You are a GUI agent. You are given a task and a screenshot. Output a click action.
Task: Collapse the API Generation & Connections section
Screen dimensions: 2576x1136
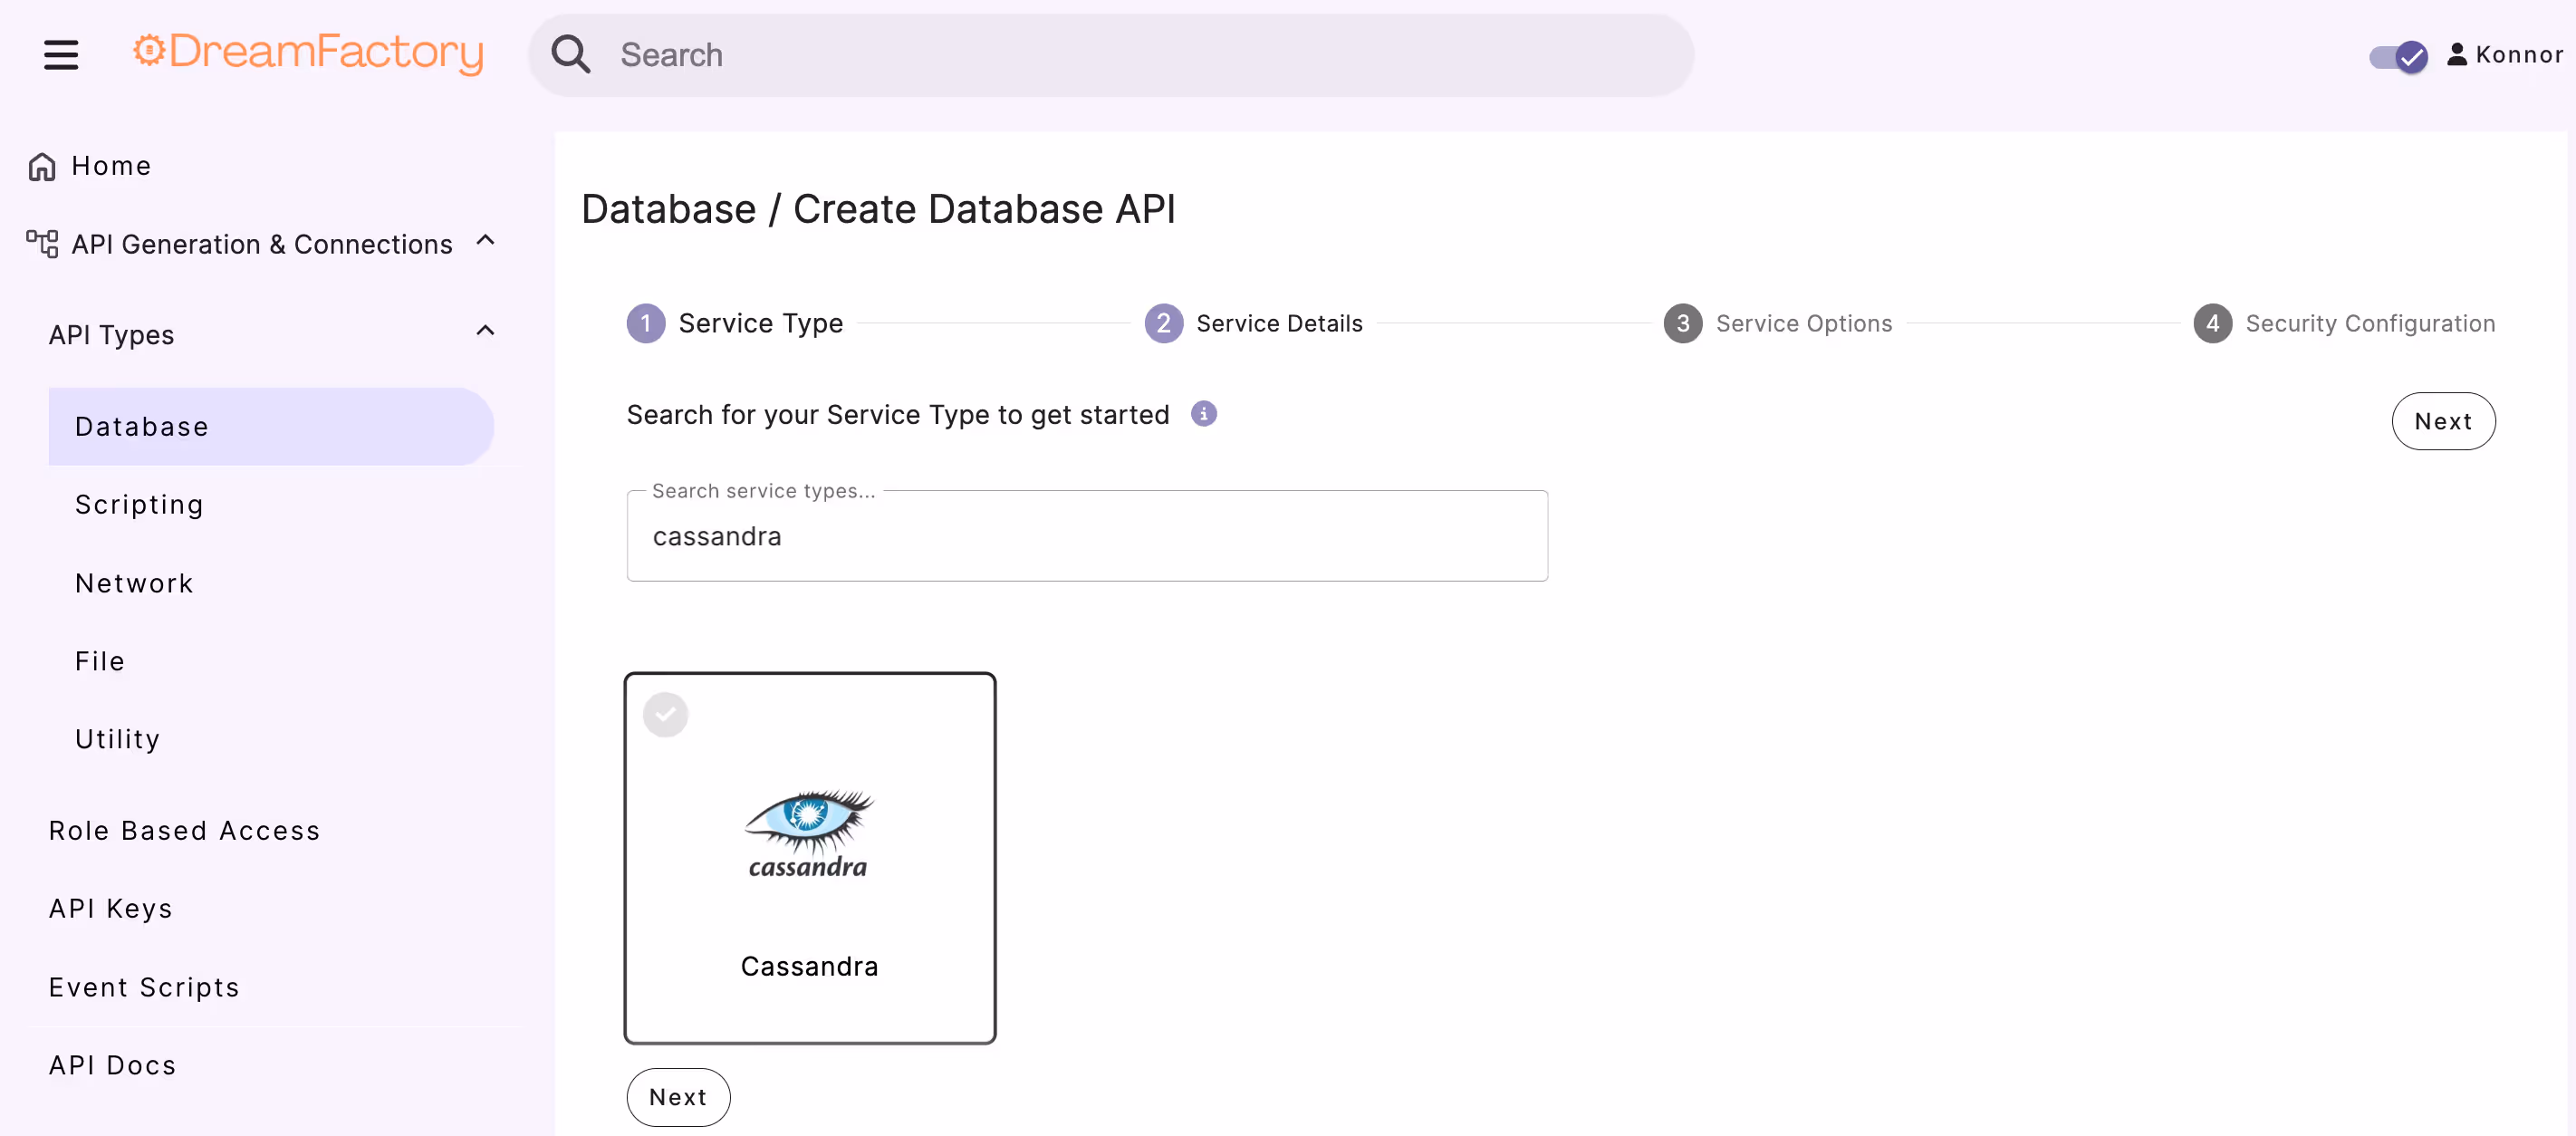click(x=486, y=240)
